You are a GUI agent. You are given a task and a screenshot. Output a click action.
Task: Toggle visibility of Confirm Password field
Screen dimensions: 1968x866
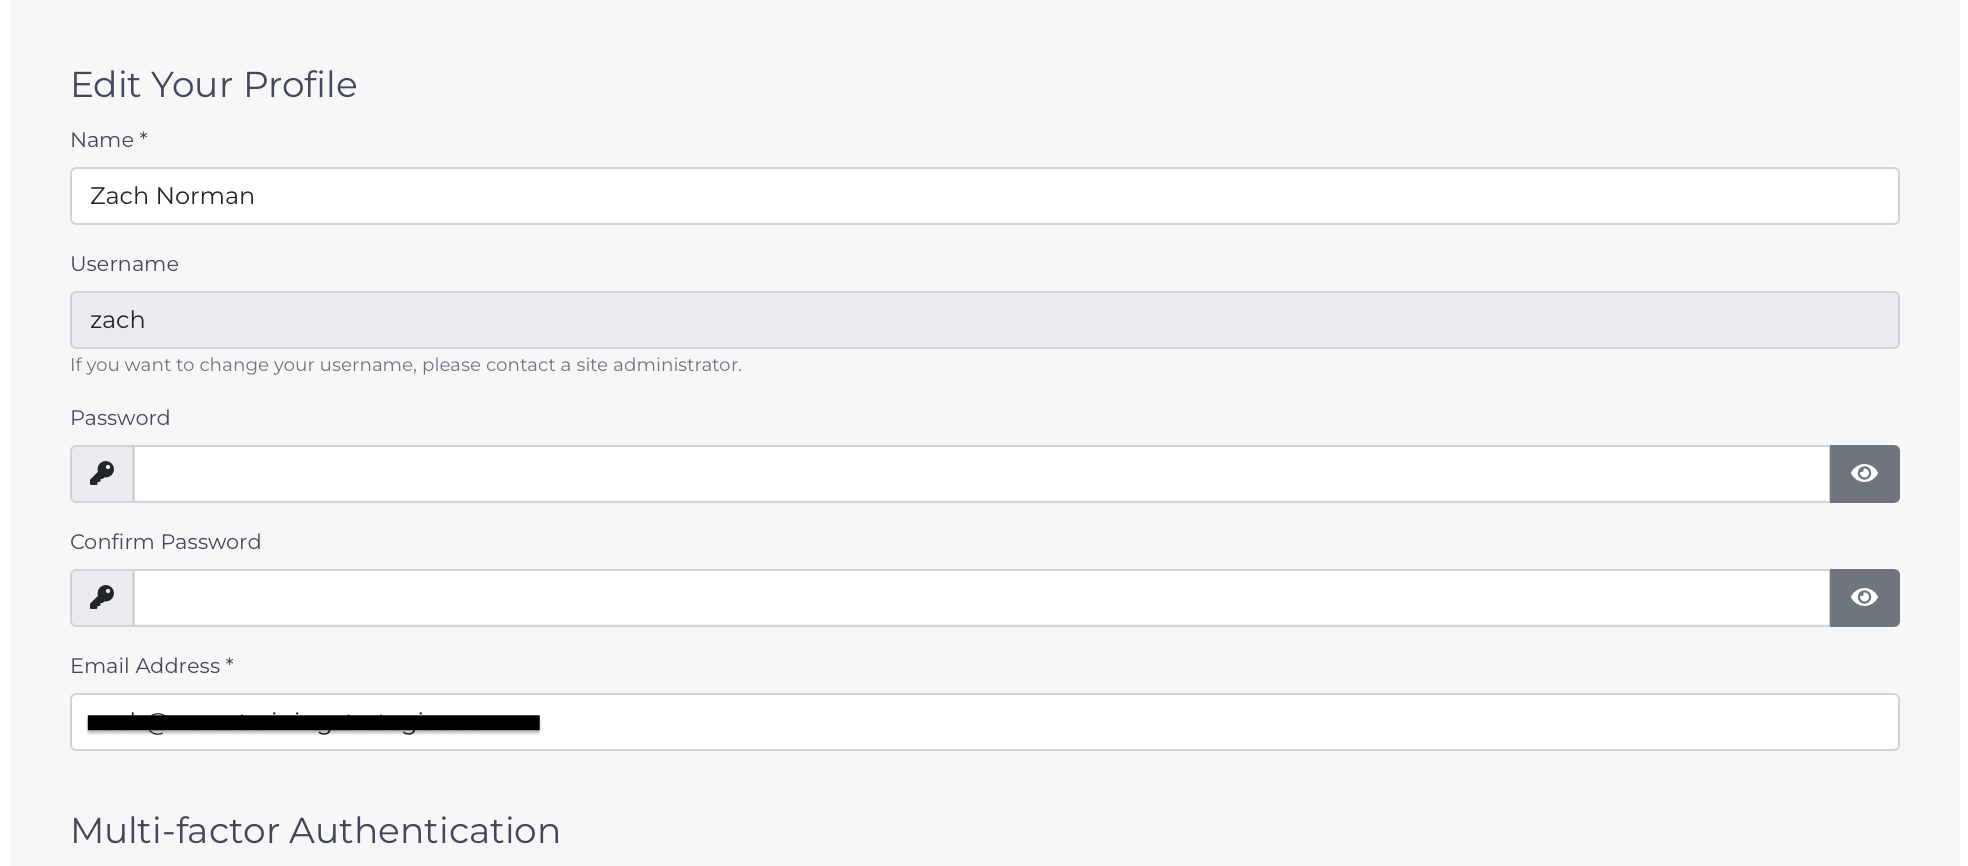(1864, 598)
